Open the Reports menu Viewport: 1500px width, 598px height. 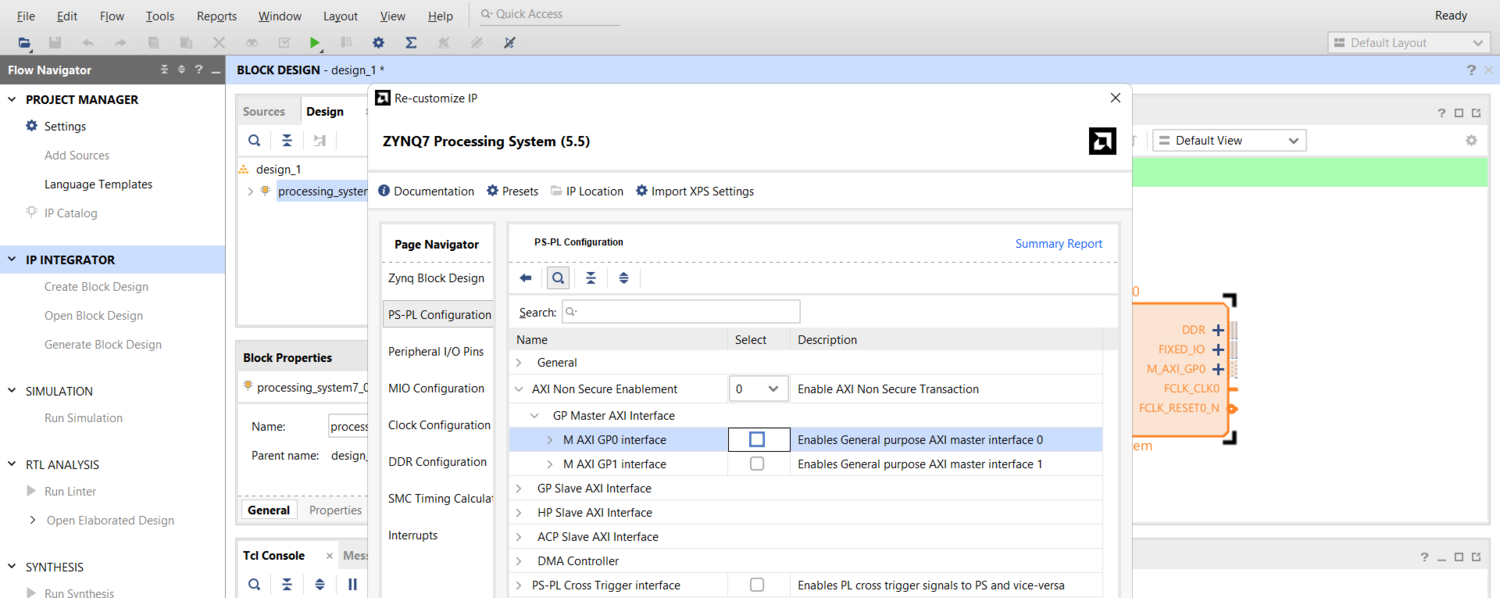(216, 16)
